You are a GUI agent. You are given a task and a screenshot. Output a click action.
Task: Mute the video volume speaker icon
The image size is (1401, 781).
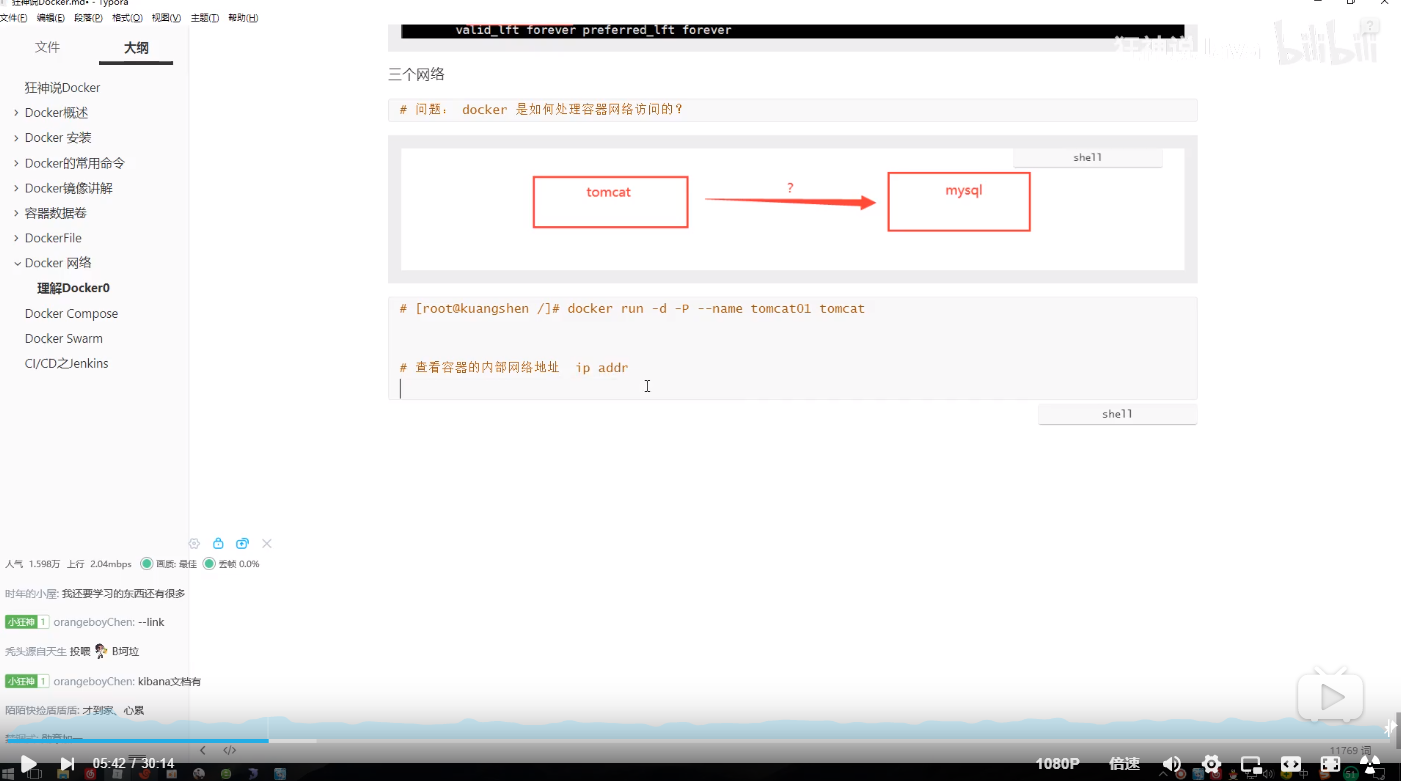point(1171,764)
